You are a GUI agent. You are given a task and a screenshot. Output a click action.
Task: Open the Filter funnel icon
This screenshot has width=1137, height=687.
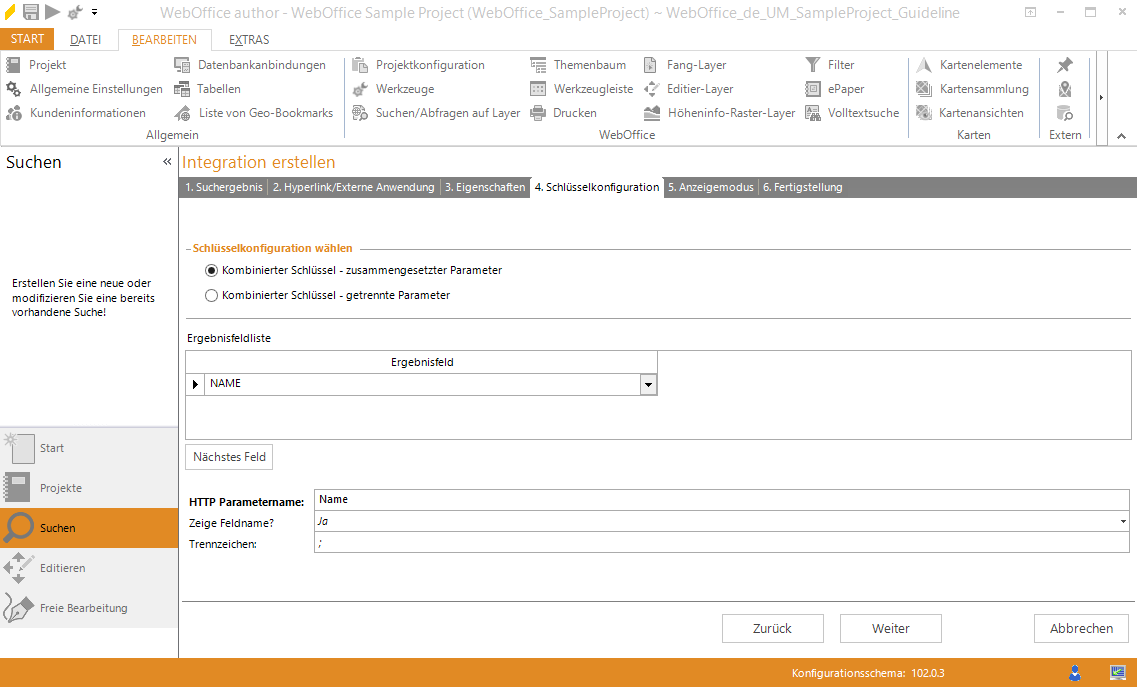(813, 65)
